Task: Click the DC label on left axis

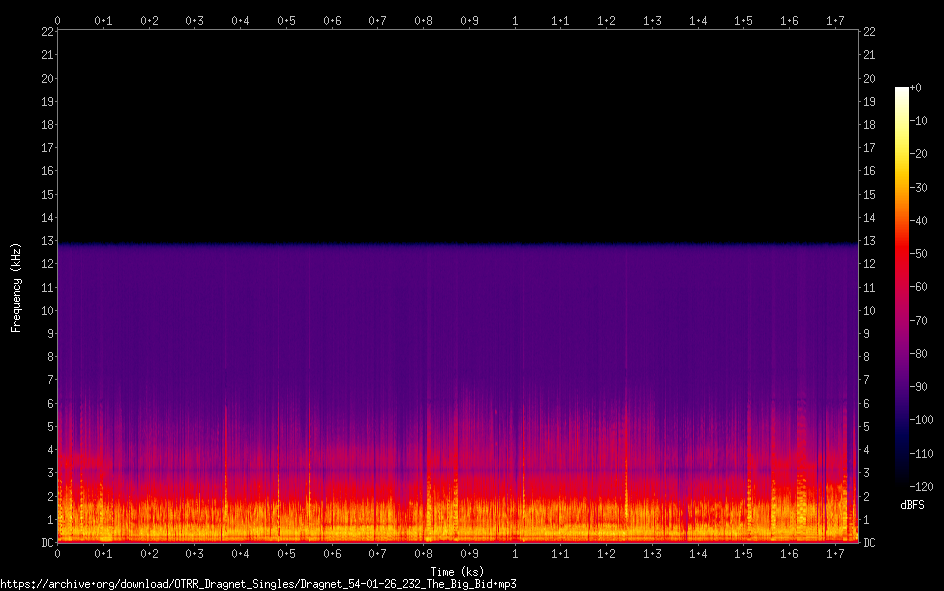Action: point(44,543)
